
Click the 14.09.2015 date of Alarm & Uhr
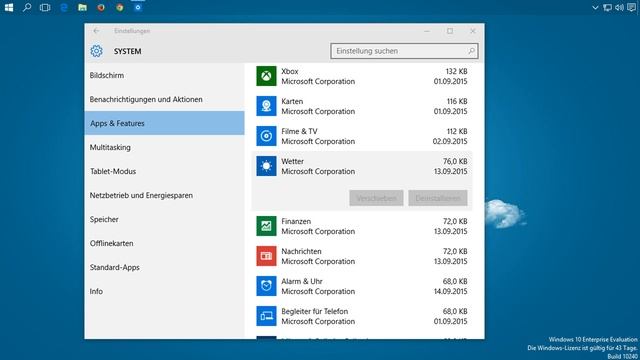451,291
